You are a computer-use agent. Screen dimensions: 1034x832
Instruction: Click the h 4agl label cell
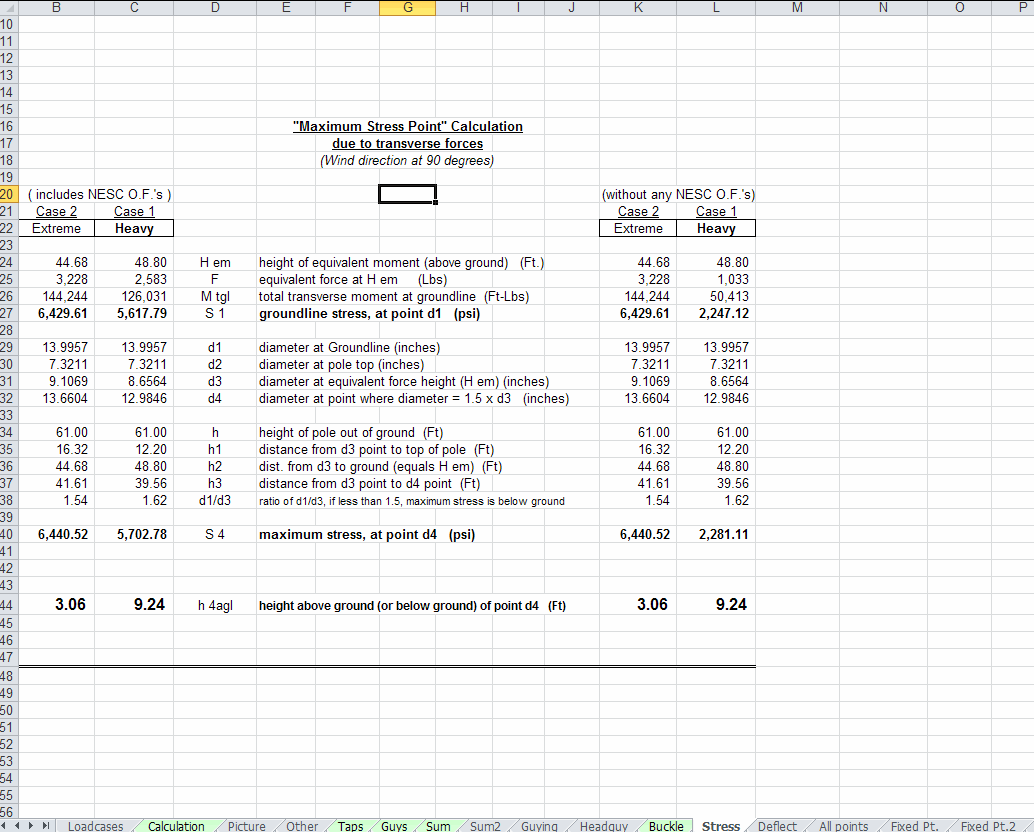214,606
